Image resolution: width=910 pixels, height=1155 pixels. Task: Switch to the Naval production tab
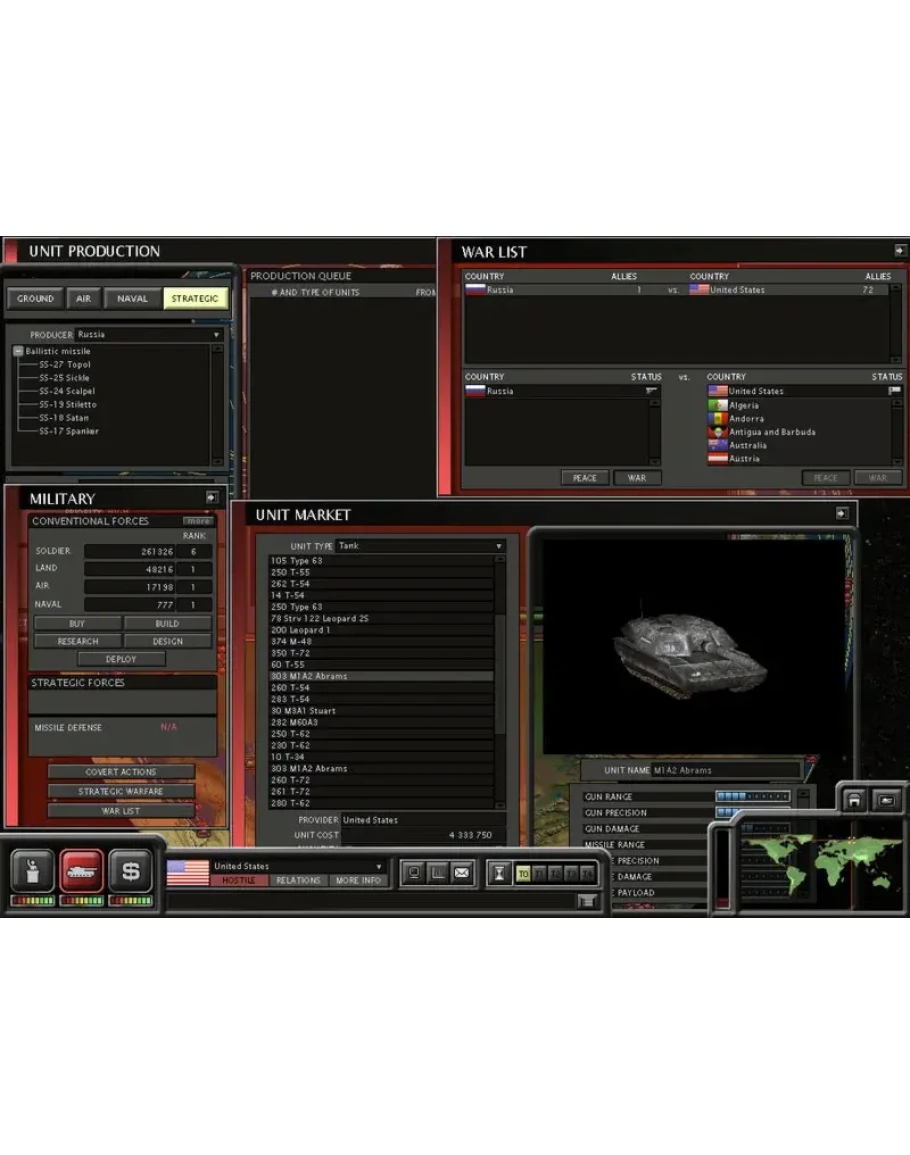(132, 299)
